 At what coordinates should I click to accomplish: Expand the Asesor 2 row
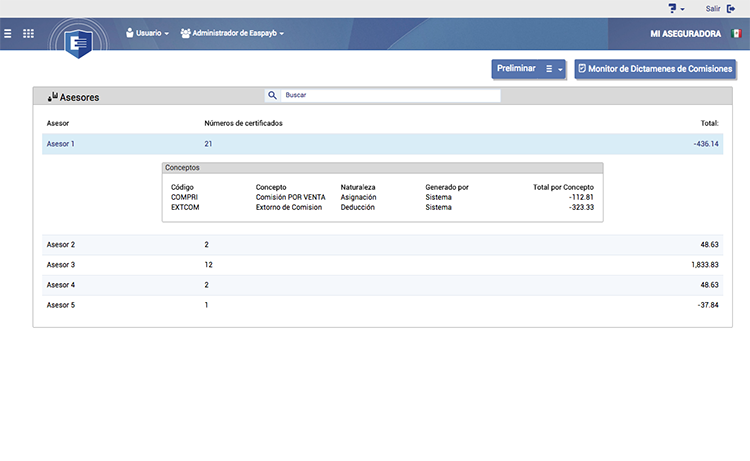382,244
